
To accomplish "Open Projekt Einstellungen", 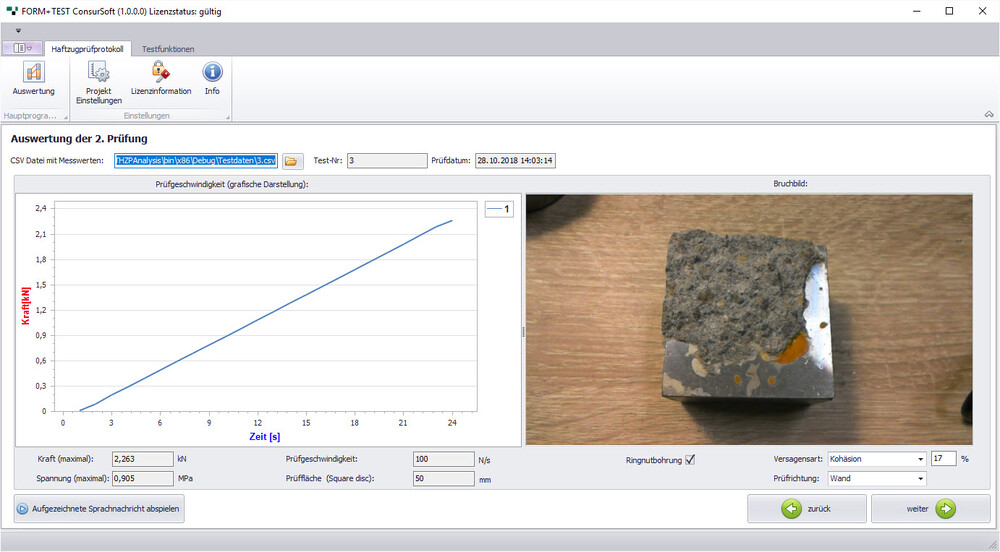I will [98, 82].
